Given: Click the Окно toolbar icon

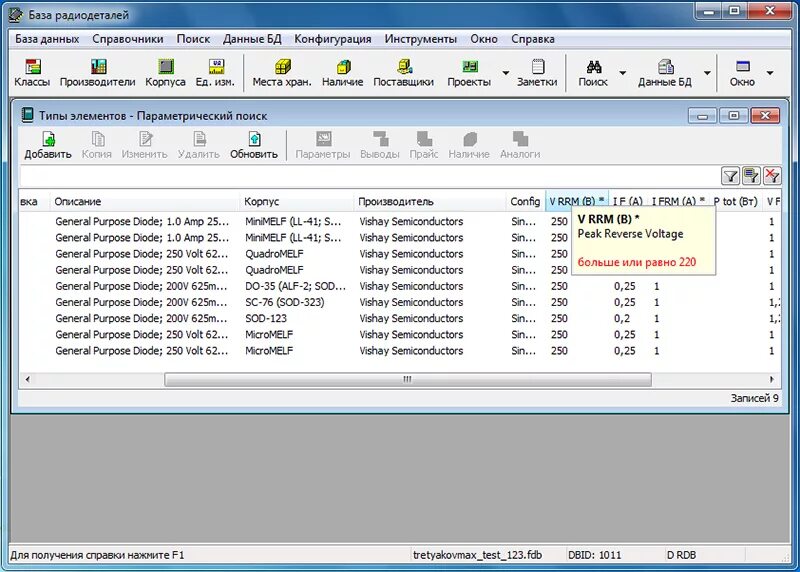Looking at the screenshot, I should [x=742, y=73].
